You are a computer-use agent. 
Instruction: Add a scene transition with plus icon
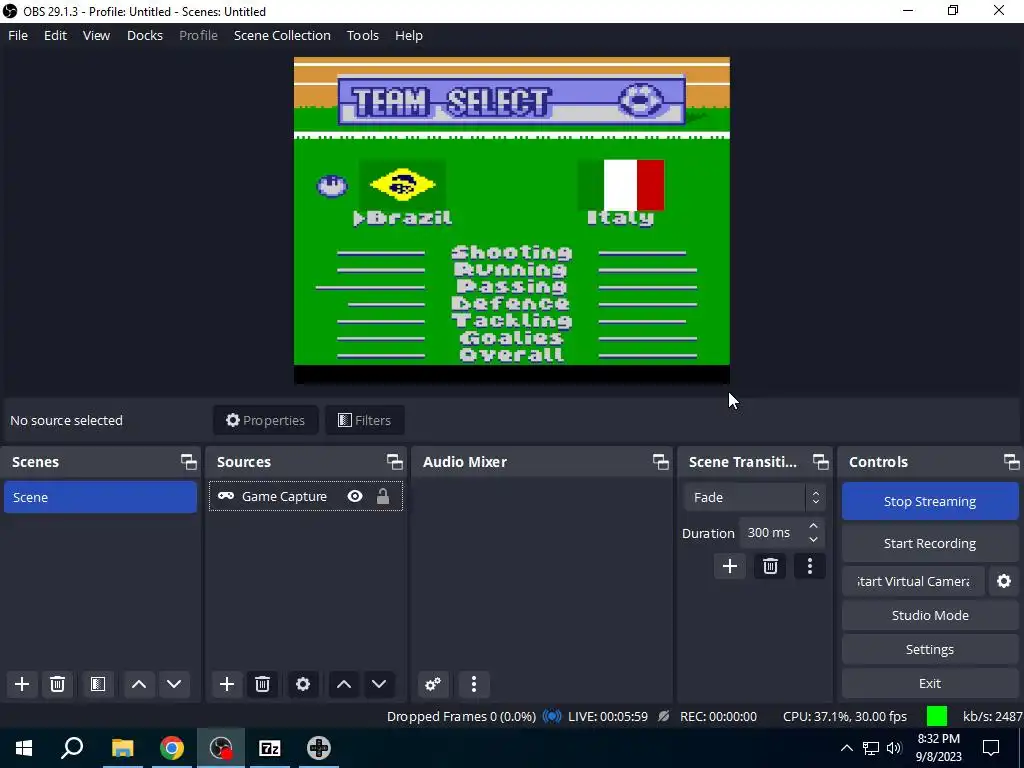(729, 566)
